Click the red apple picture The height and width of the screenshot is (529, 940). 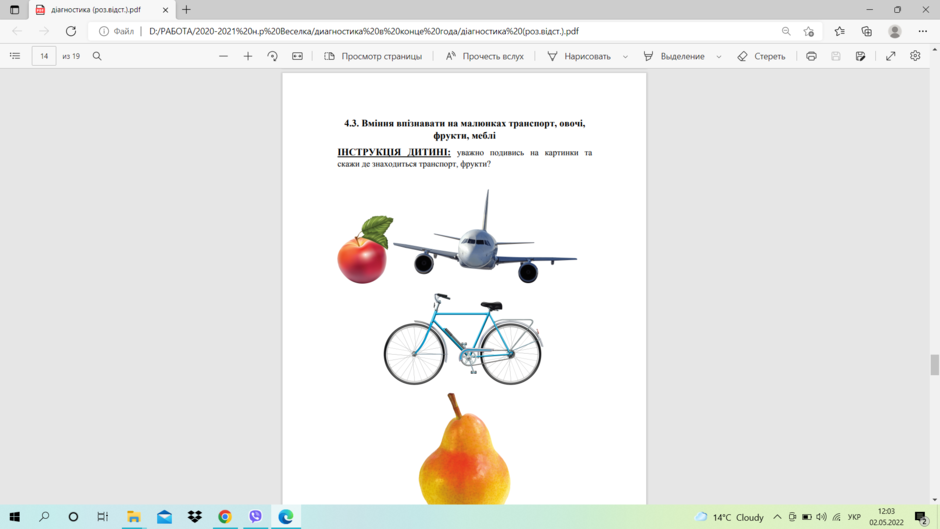364,250
